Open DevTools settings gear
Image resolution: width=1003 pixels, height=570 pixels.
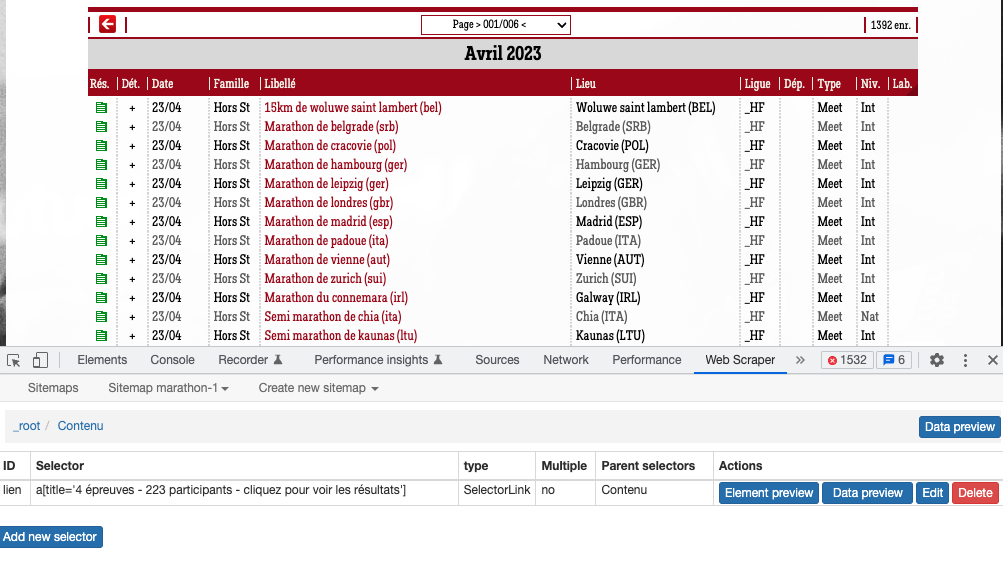pos(937,360)
